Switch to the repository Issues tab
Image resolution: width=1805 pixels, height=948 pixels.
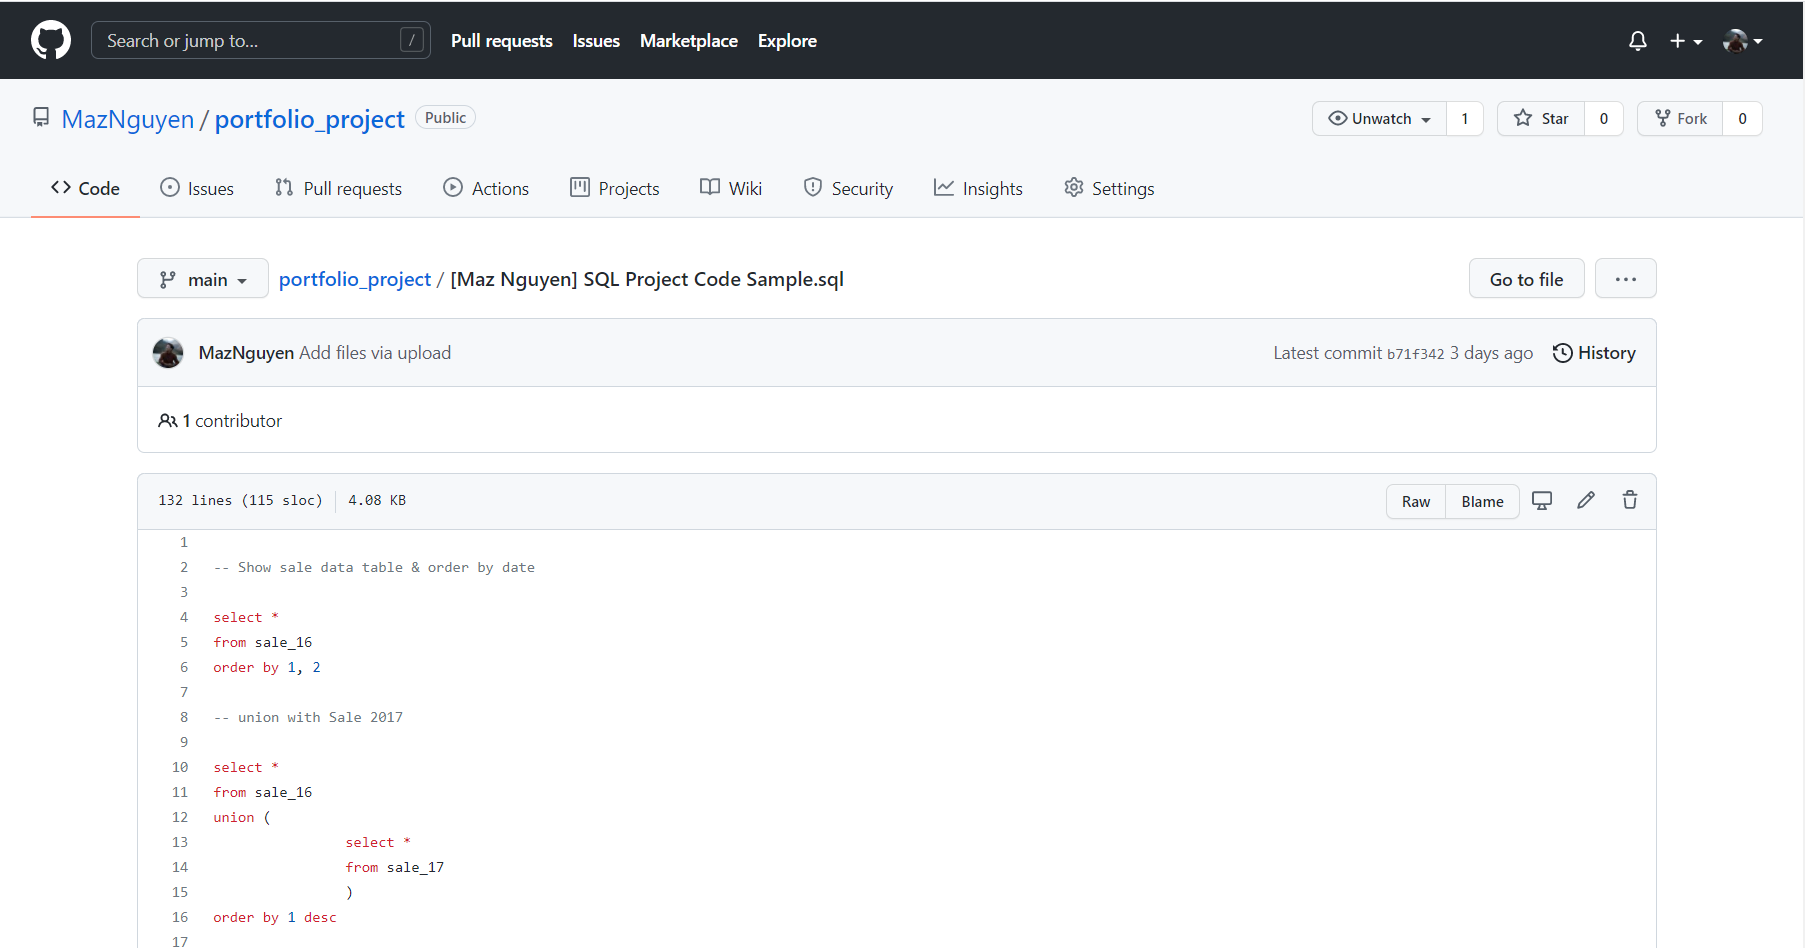(197, 188)
